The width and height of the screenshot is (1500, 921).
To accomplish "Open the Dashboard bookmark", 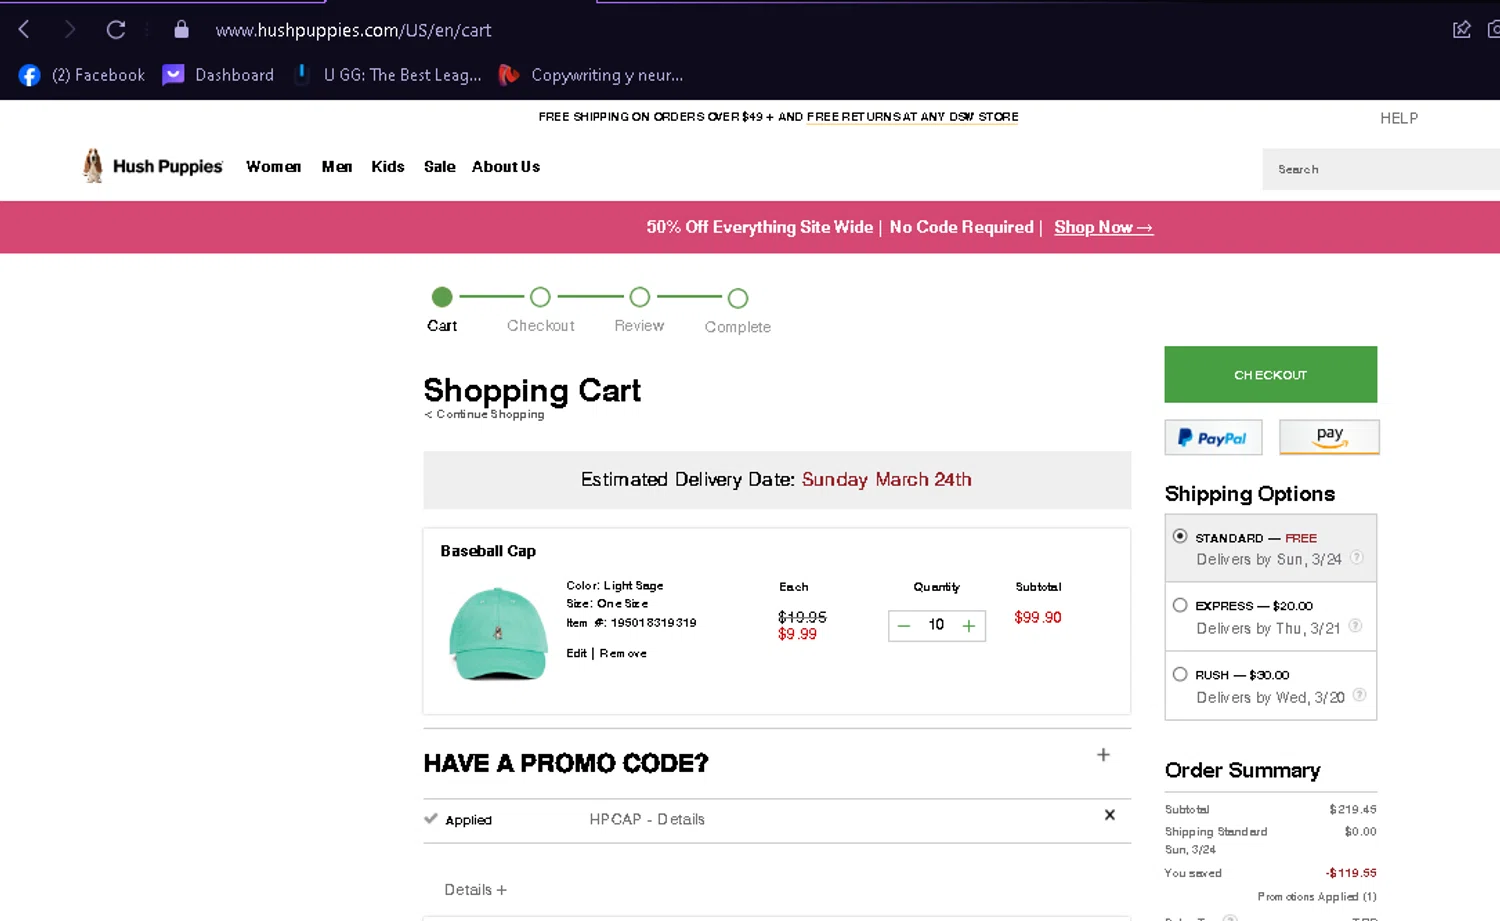I will (x=218, y=75).
